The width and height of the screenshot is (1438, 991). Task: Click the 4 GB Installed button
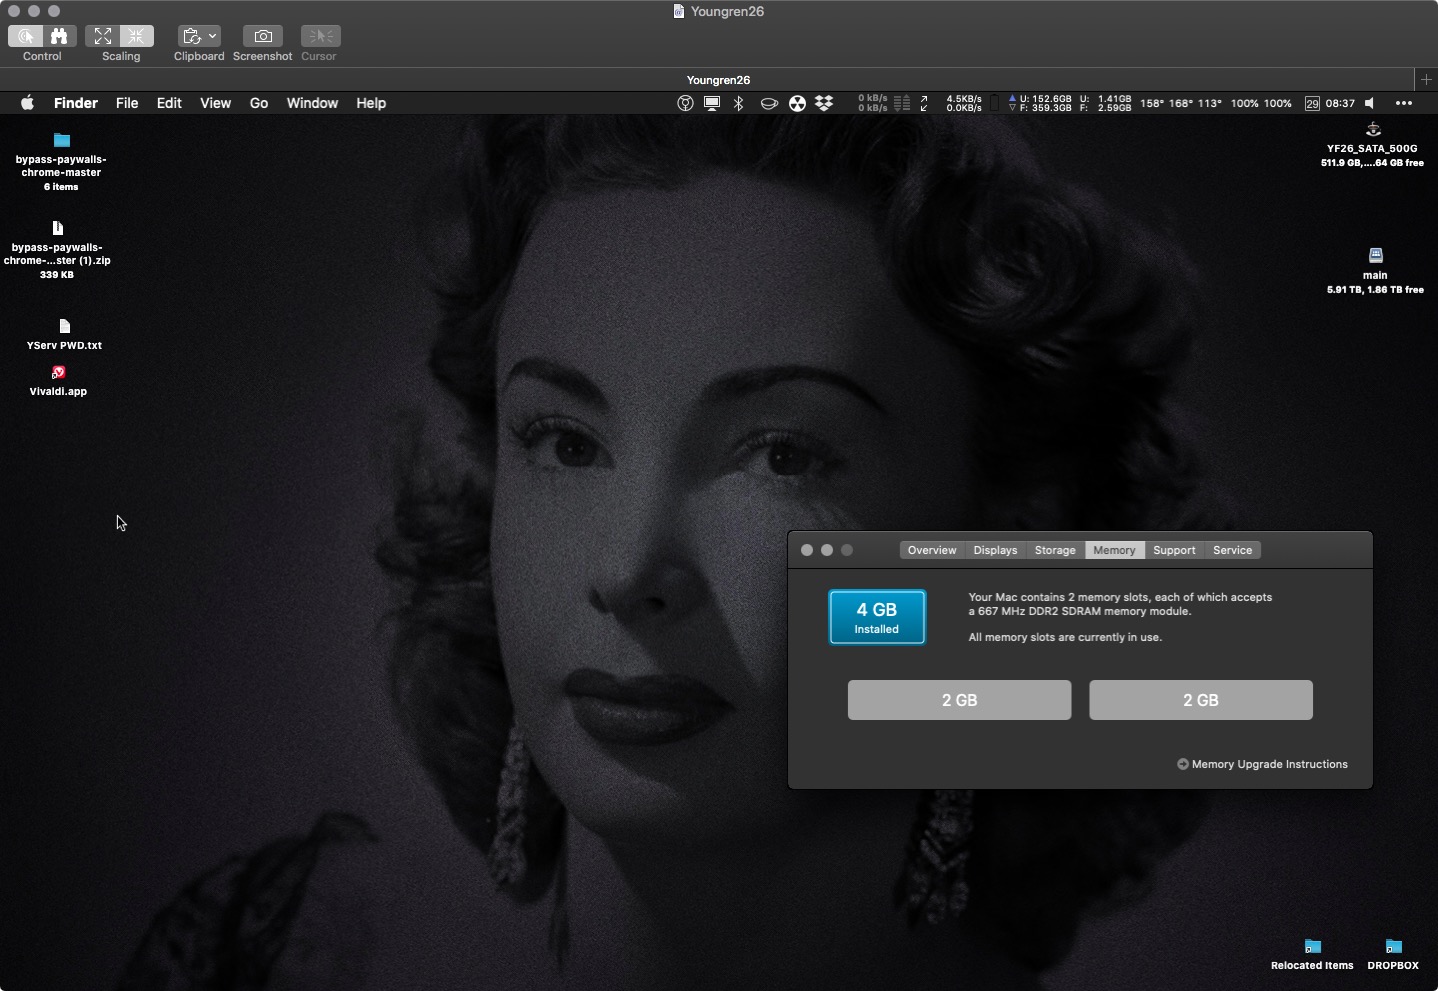click(877, 617)
